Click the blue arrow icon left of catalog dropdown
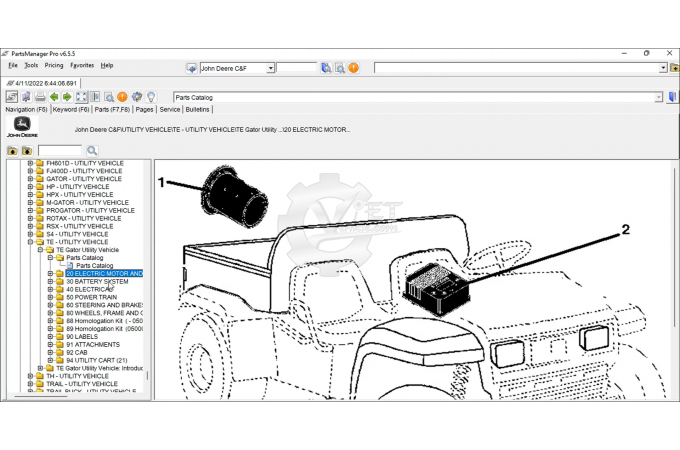 (191, 68)
